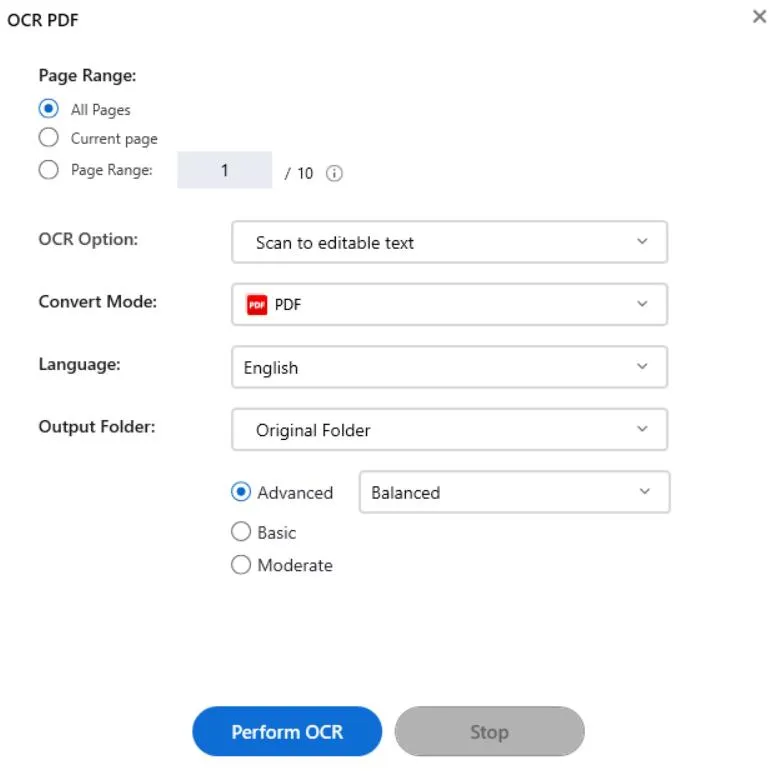Image resolution: width=775 pixels, height=771 pixels.
Task: Click the chevron arrow in Language field
Action: pos(642,367)
